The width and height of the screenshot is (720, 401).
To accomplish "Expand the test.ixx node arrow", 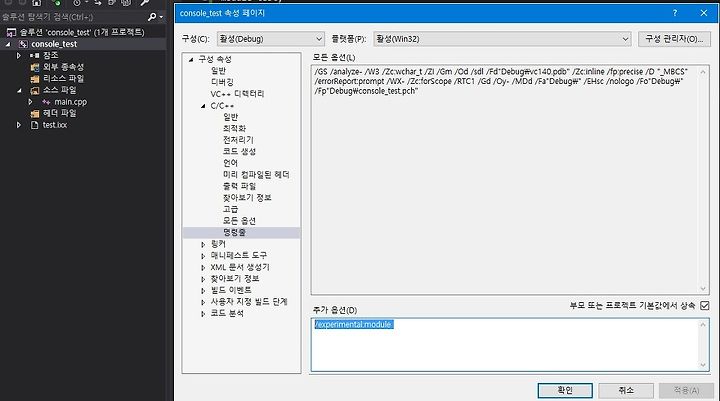I will coord(19,125).
